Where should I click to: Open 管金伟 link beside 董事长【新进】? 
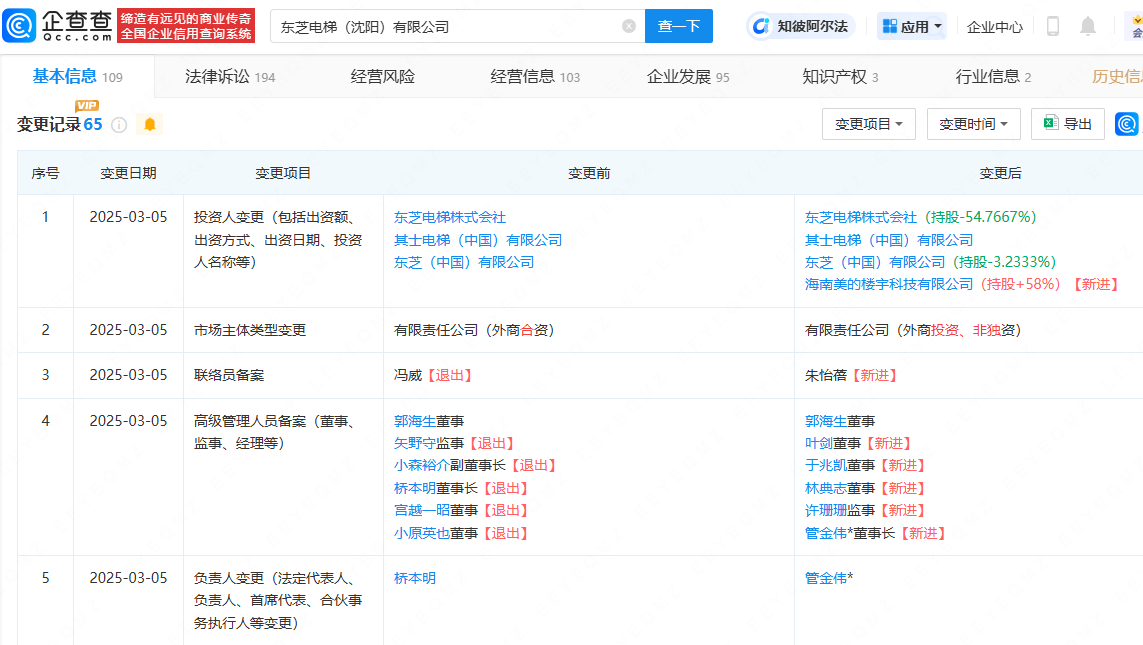pyautogui.click(x=826, y=533)
